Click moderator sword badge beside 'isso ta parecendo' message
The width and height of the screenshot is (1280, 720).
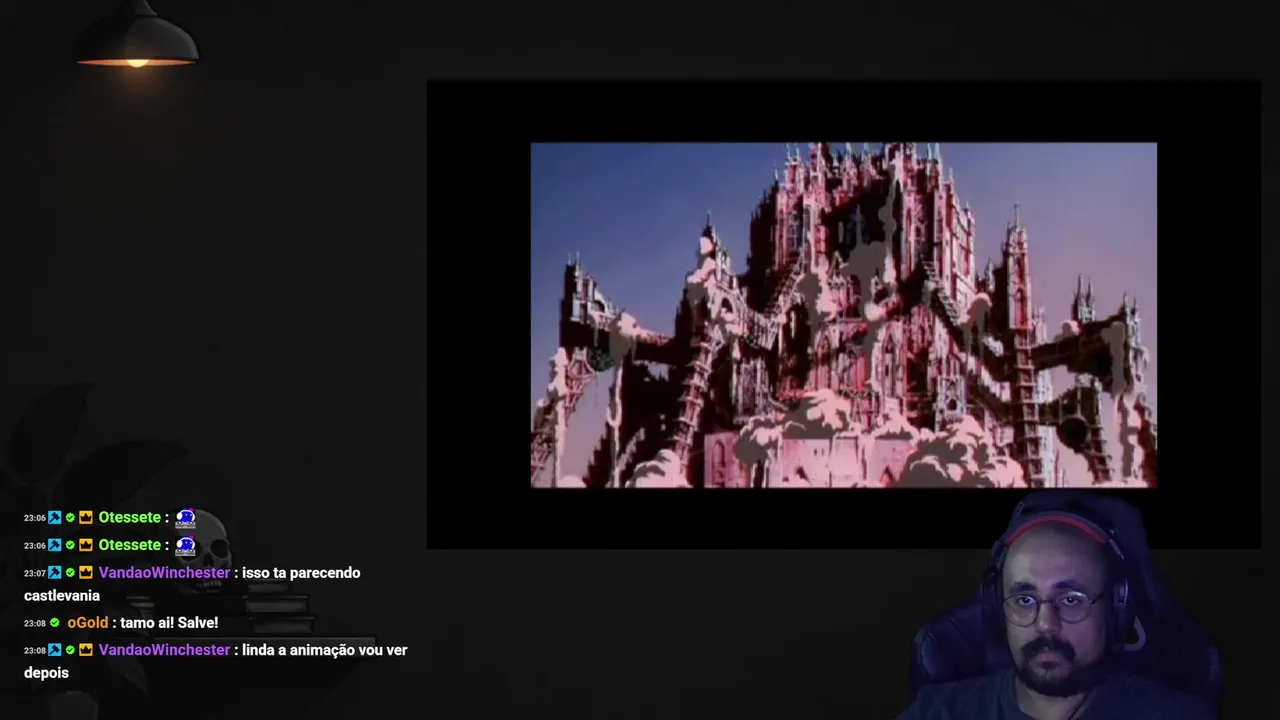click(x=55, y=573)
